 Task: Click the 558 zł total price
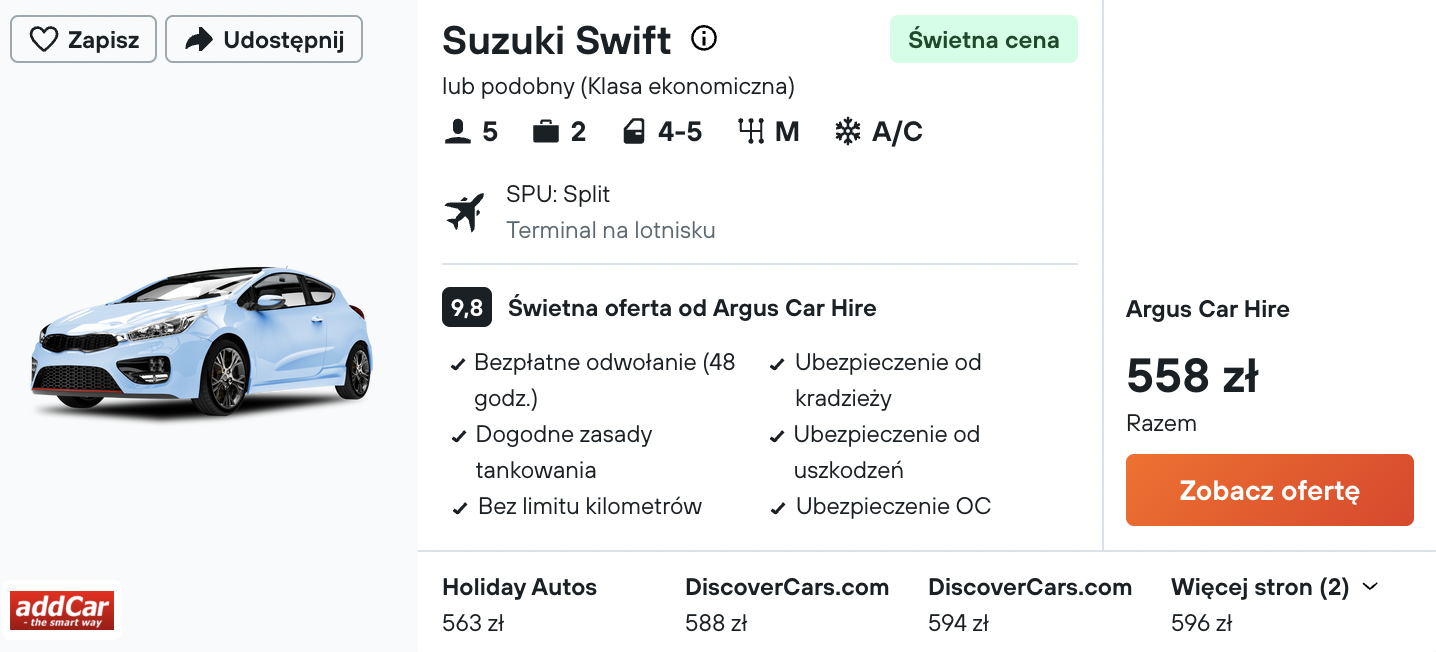click(1192, 376)
